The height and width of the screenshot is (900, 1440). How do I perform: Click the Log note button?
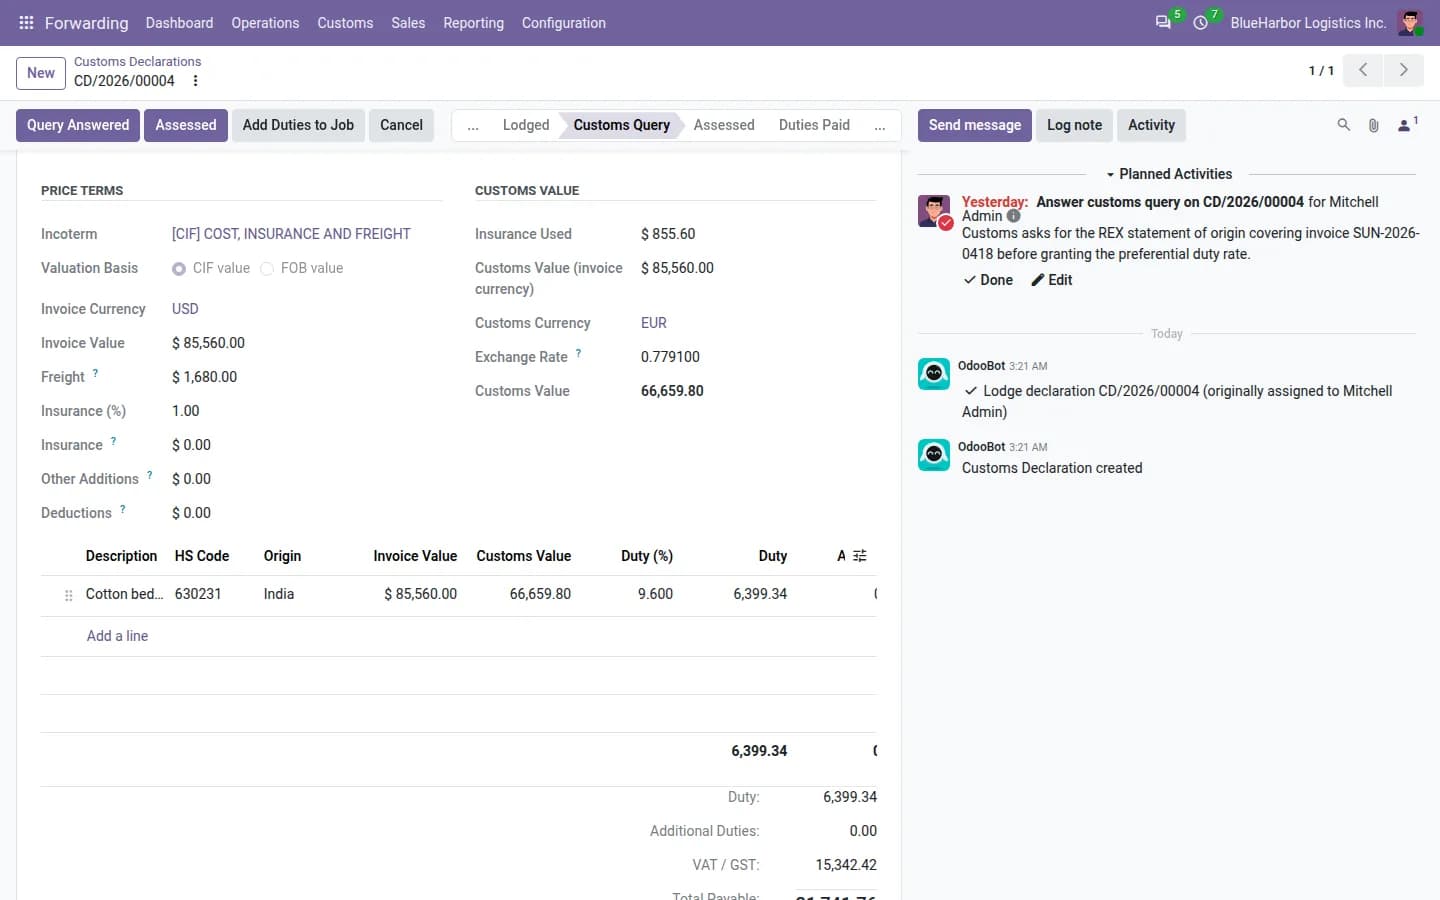pyautogui.click(x=1074, y=125)
